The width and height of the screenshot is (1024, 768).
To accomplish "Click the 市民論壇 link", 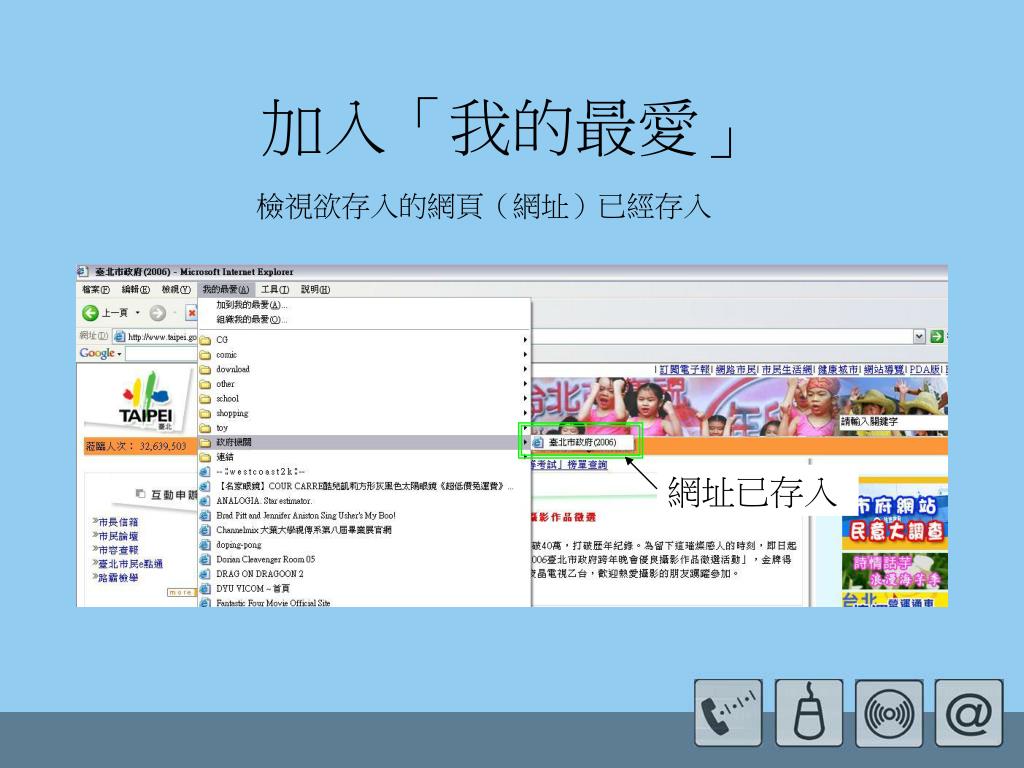I will tap(118, 536).
